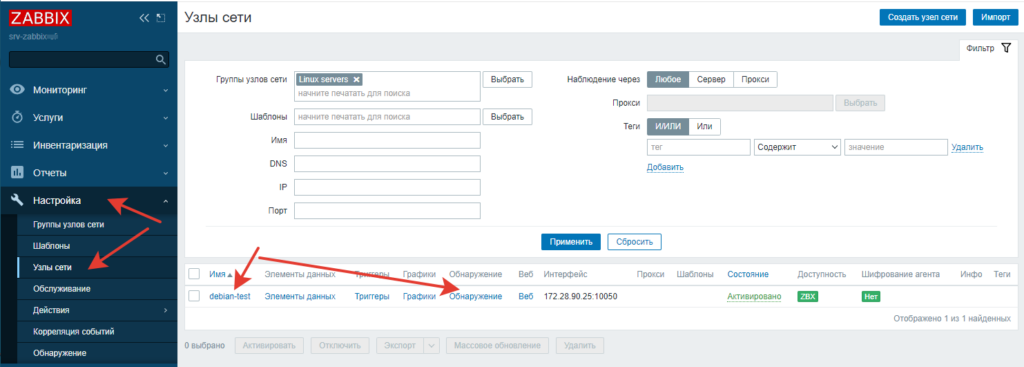Screen dimensions: 1024x367
Task: Click the Настройка wrench icon
Action: click(18, 200)
